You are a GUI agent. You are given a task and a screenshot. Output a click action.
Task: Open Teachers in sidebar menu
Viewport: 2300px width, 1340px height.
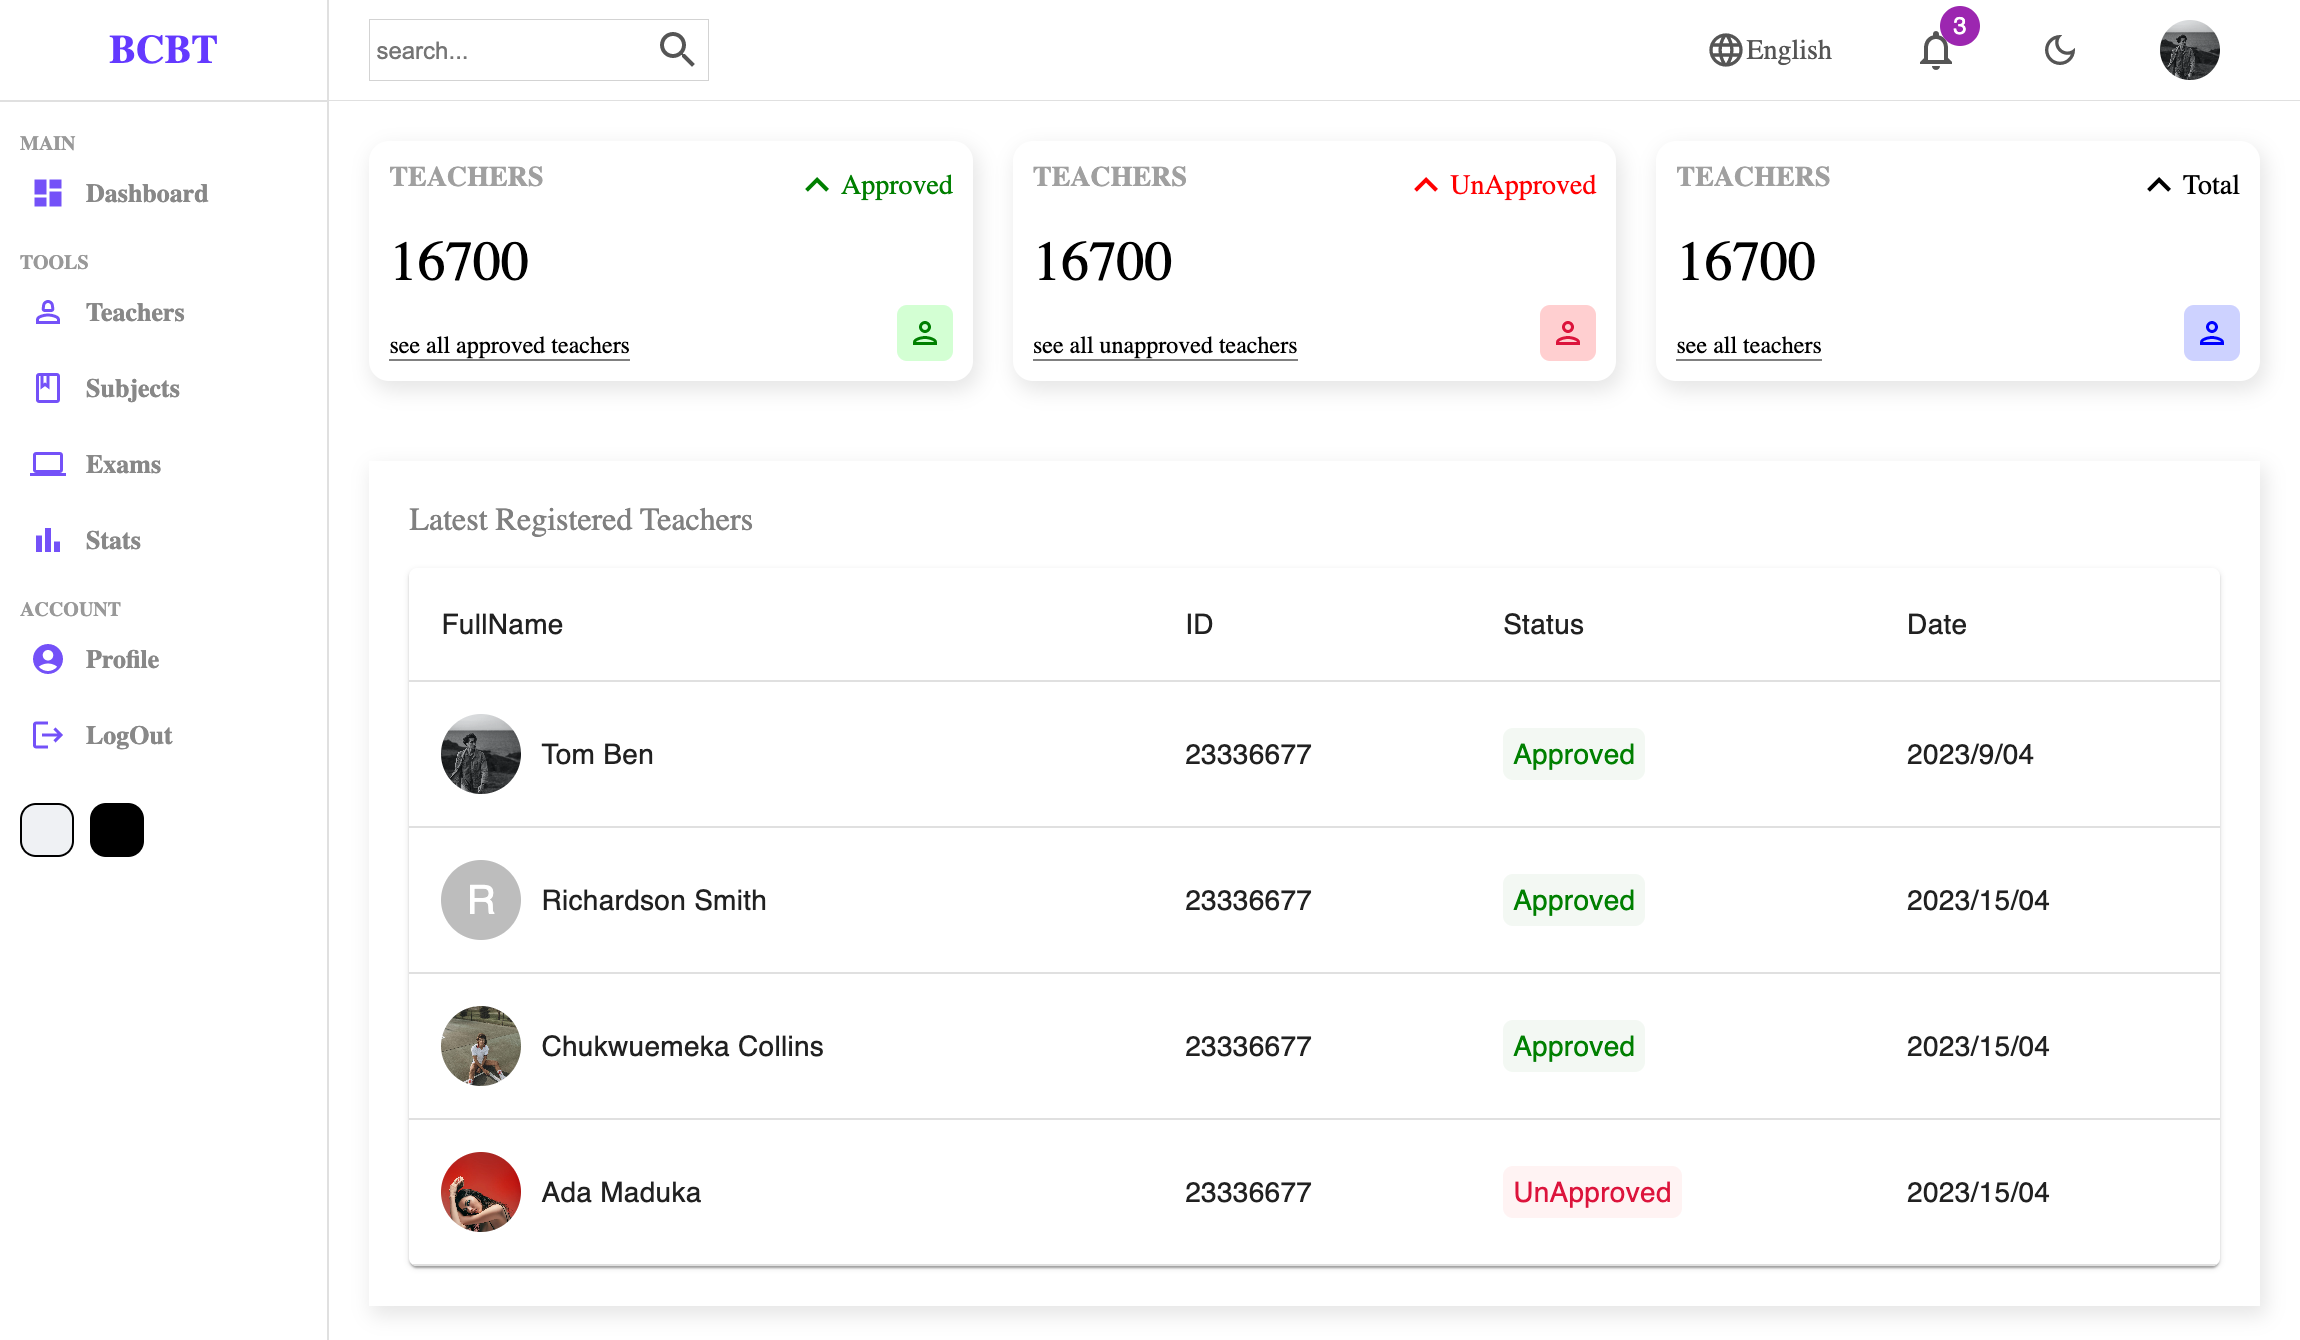point(134,313)
